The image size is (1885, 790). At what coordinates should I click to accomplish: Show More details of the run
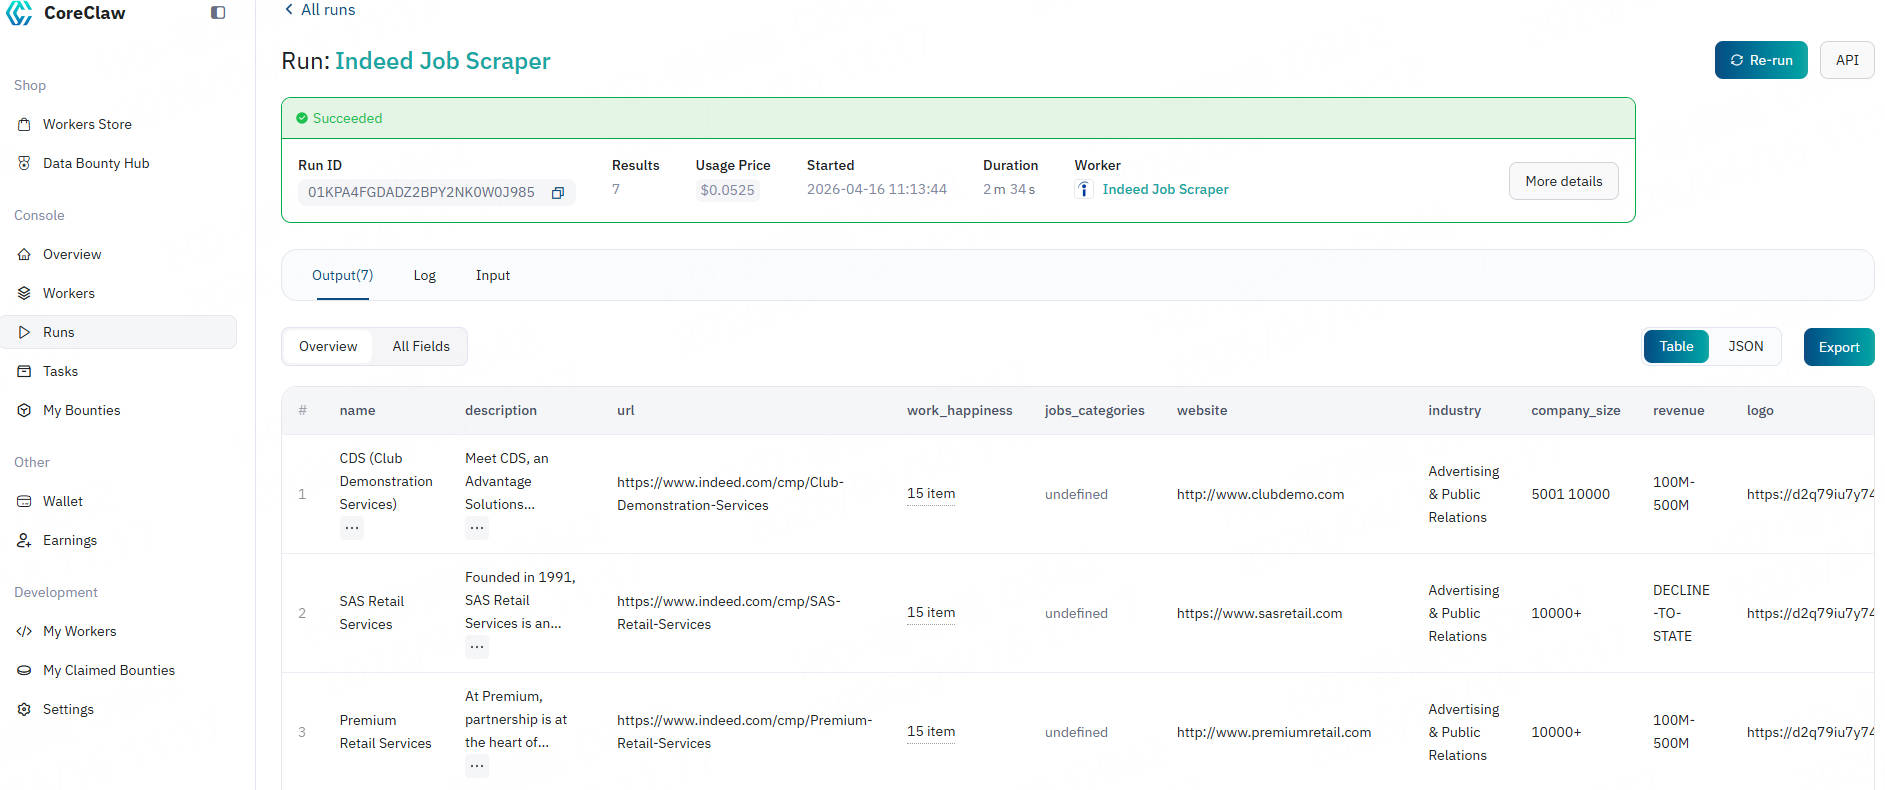click(1563, 181)
